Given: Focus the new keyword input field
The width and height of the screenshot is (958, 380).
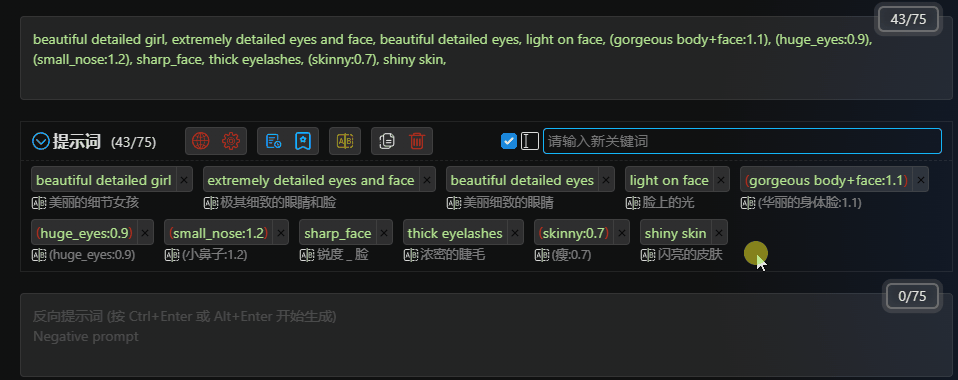Looking at the screenshot, I should 742,141.
